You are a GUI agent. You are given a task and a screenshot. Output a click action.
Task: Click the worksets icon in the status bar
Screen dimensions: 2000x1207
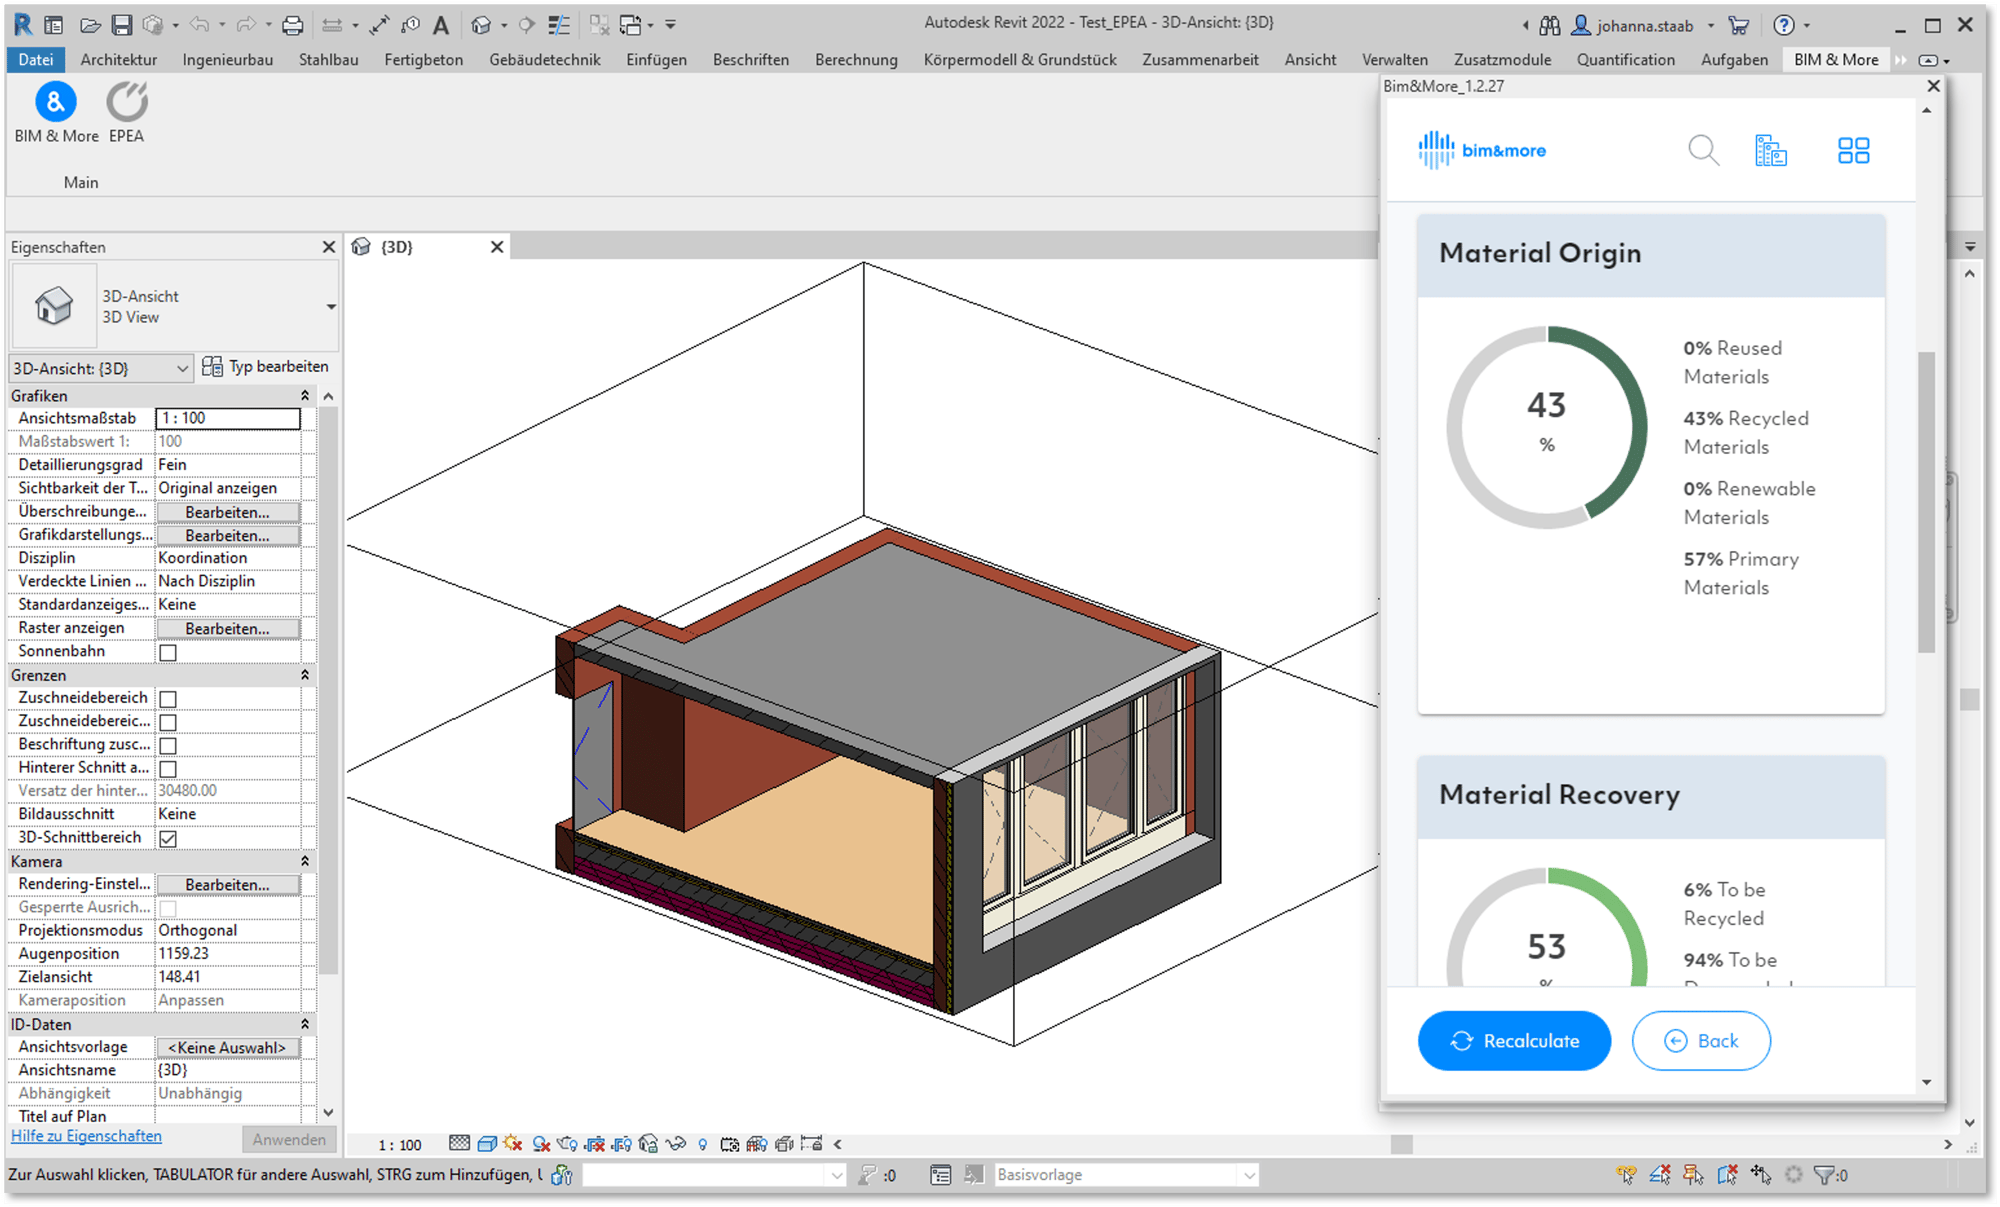(562, 1175)
